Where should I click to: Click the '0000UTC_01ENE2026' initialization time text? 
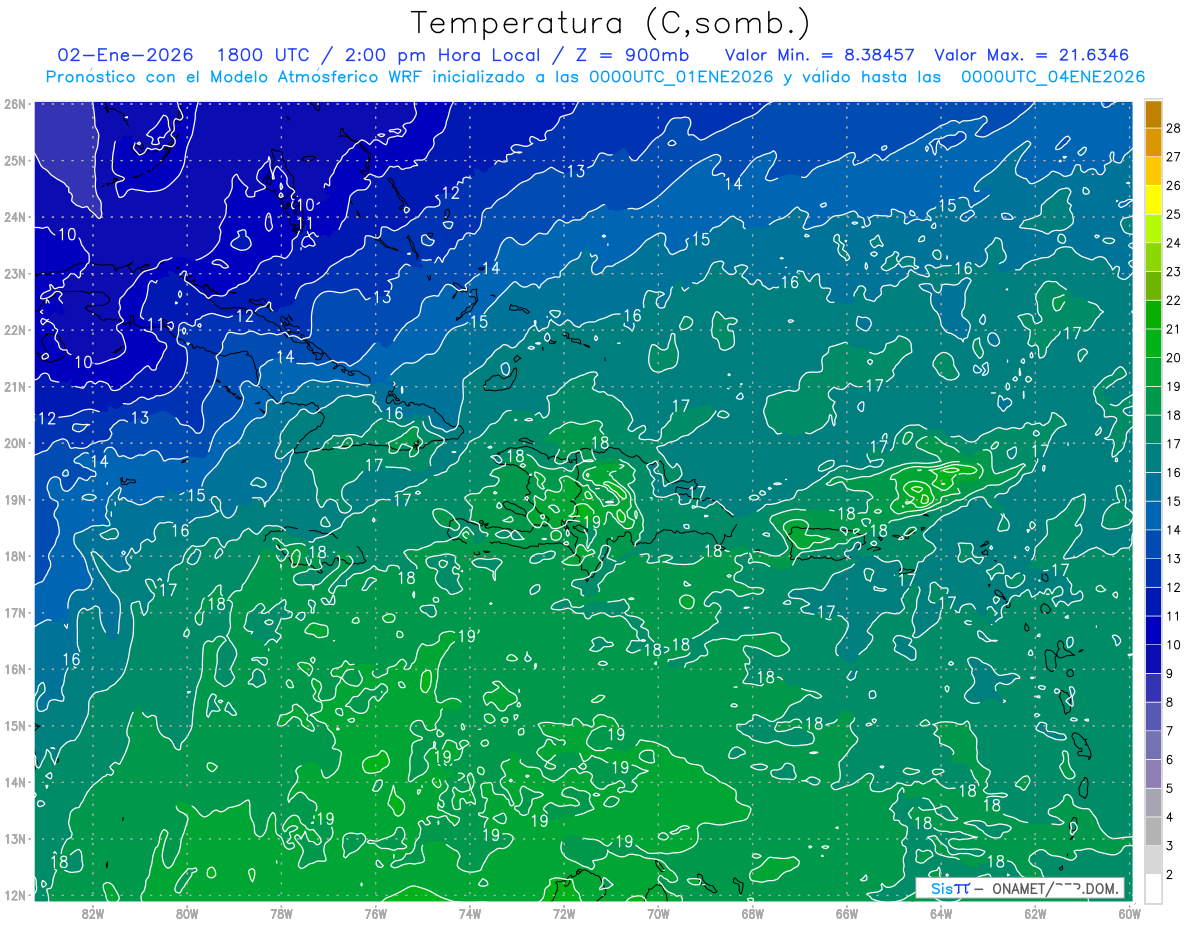coord(681,77)
